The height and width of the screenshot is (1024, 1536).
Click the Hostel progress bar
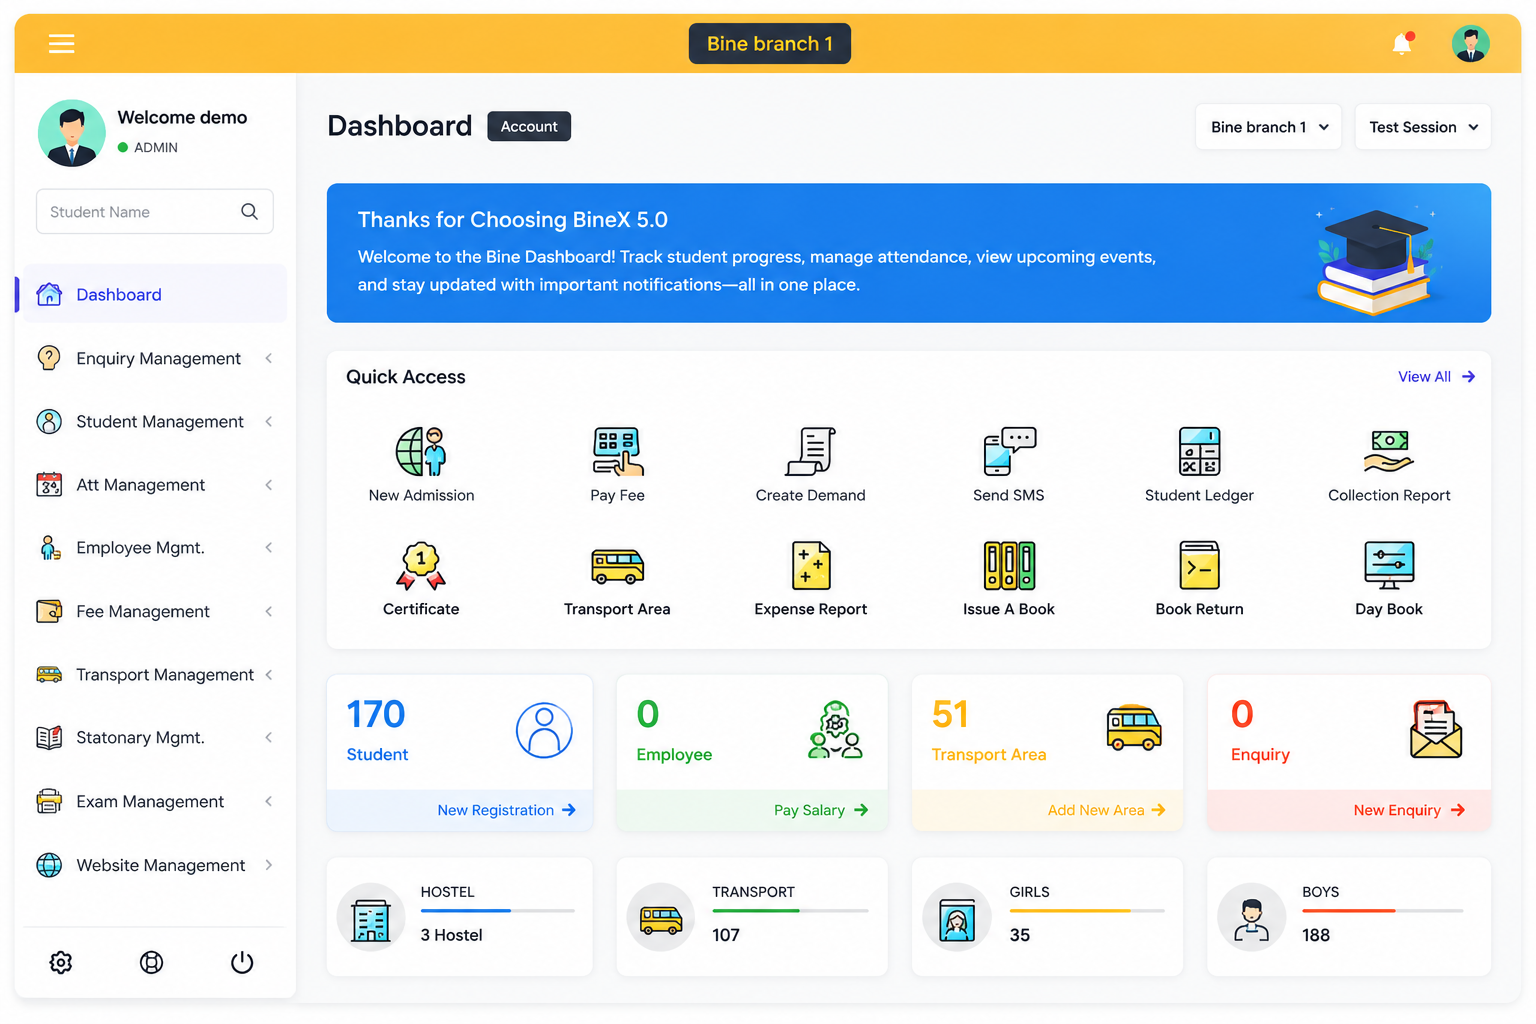click(x=497, y=911)
